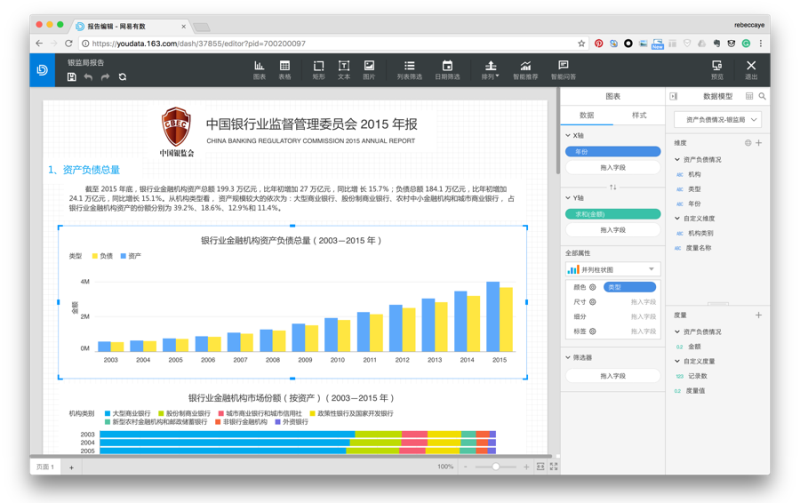Viewport: 800px width, 503px height.
Task: Insert a chart (图表) component
Action: click(x=259, y=70)
